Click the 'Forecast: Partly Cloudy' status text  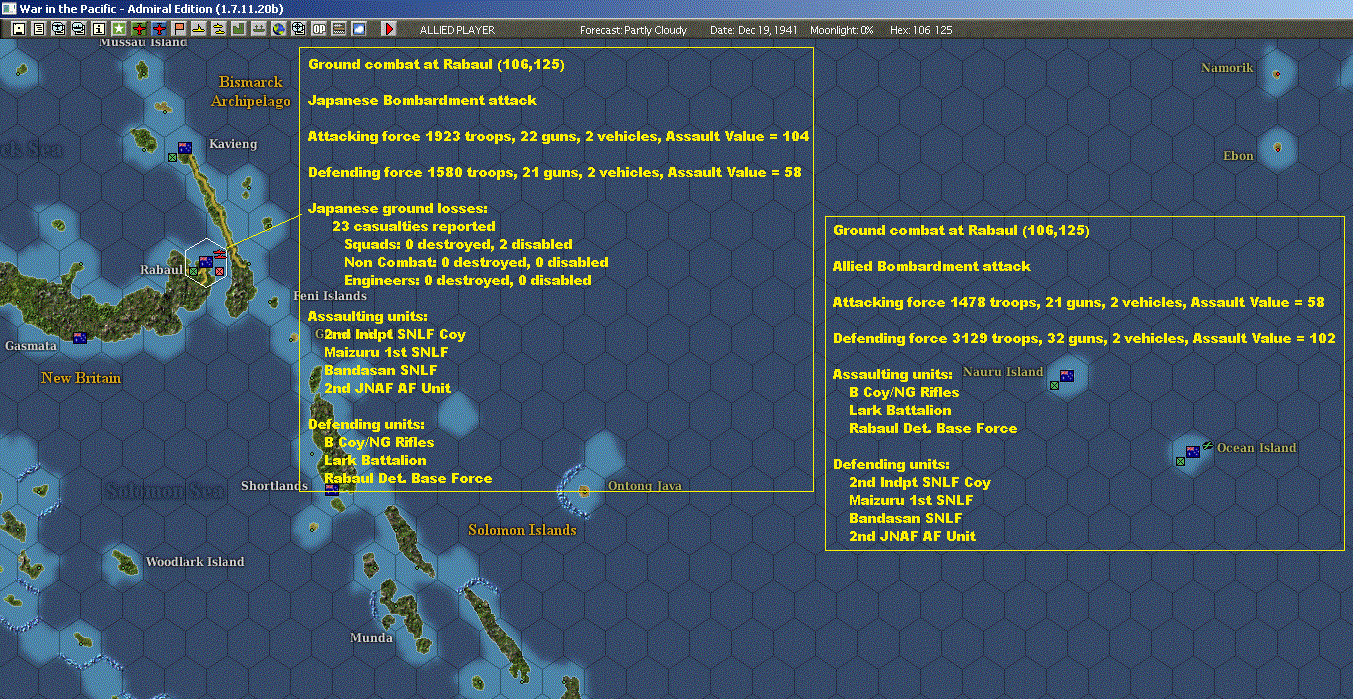click(x=634, y=30)
